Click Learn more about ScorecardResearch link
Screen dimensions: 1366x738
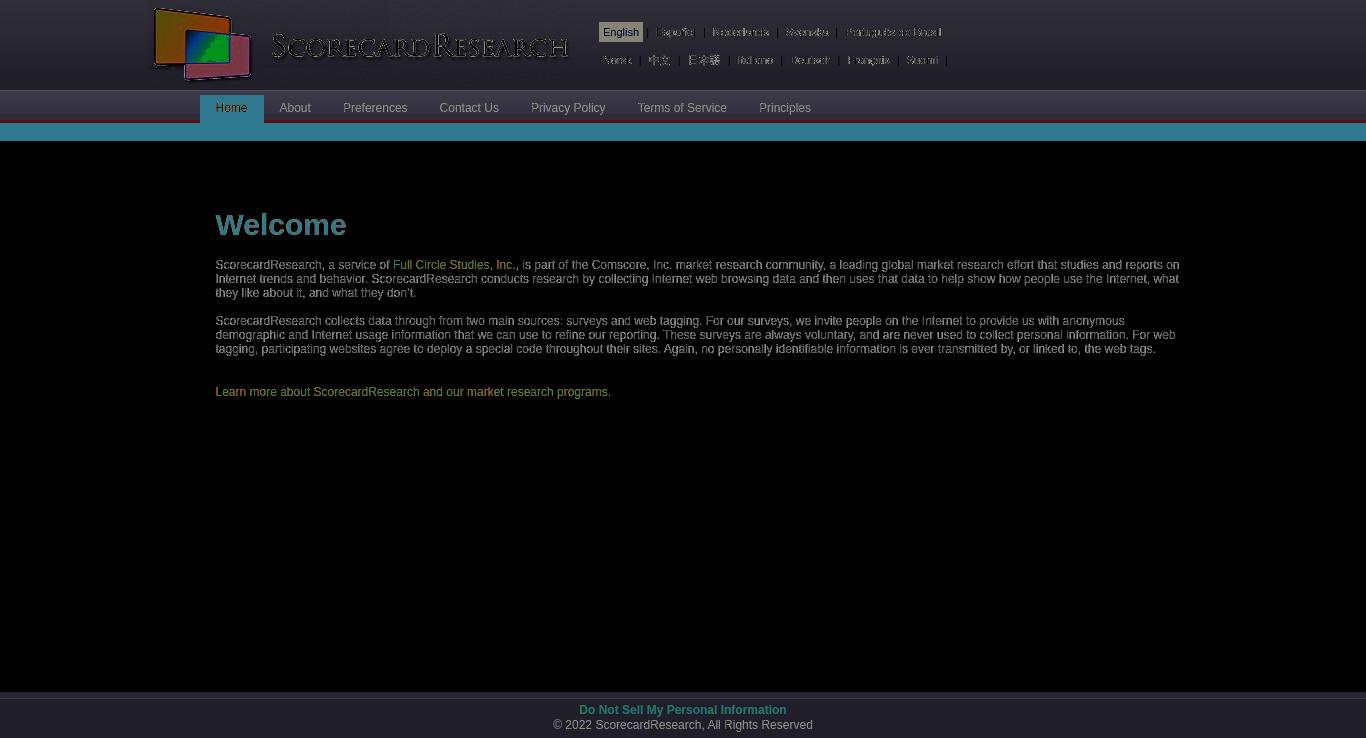click(x=413, y=392)
